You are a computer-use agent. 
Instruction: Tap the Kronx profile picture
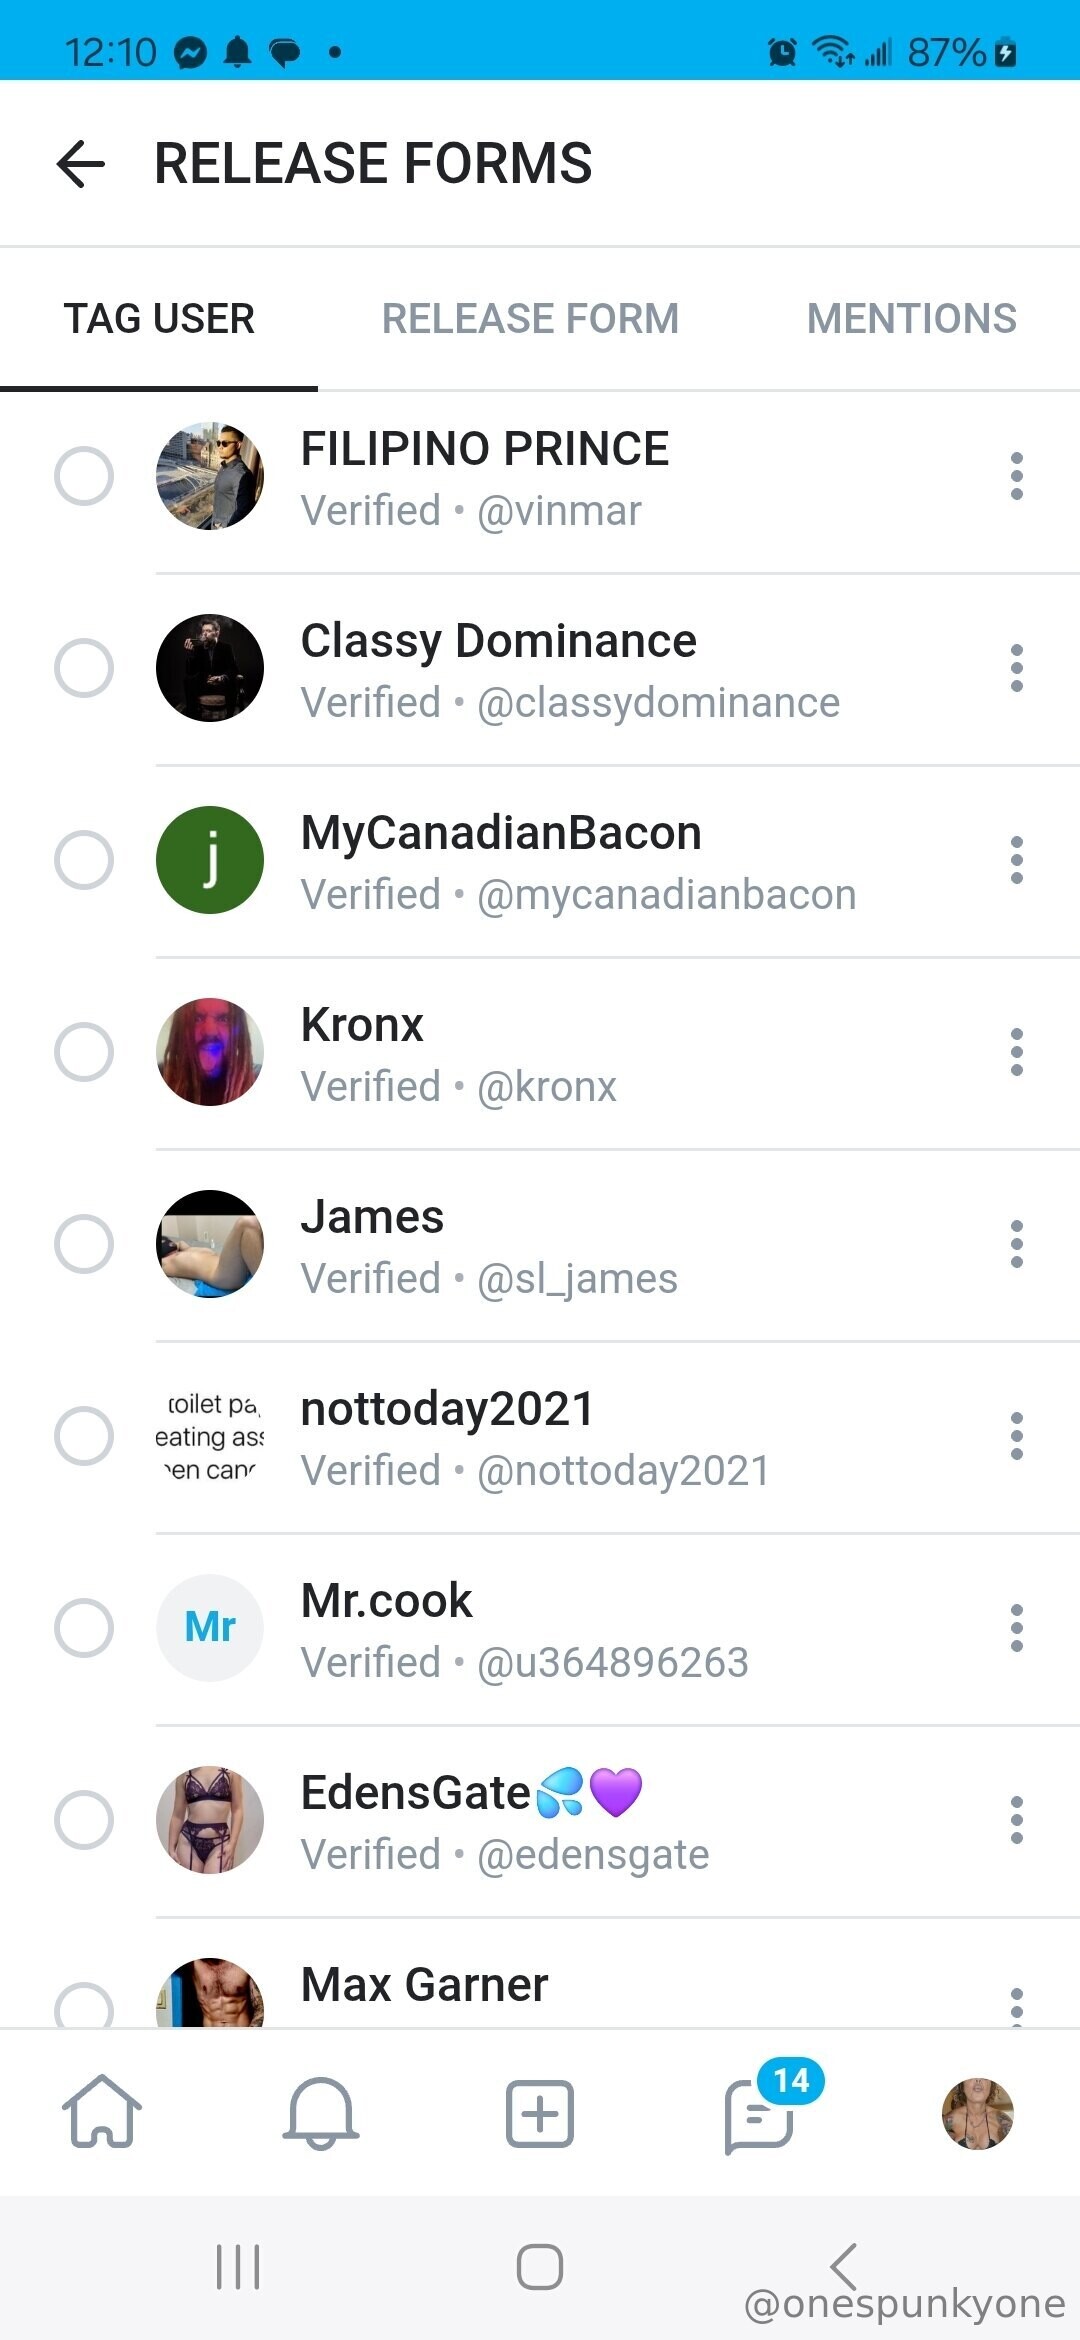pos(210,1052)
